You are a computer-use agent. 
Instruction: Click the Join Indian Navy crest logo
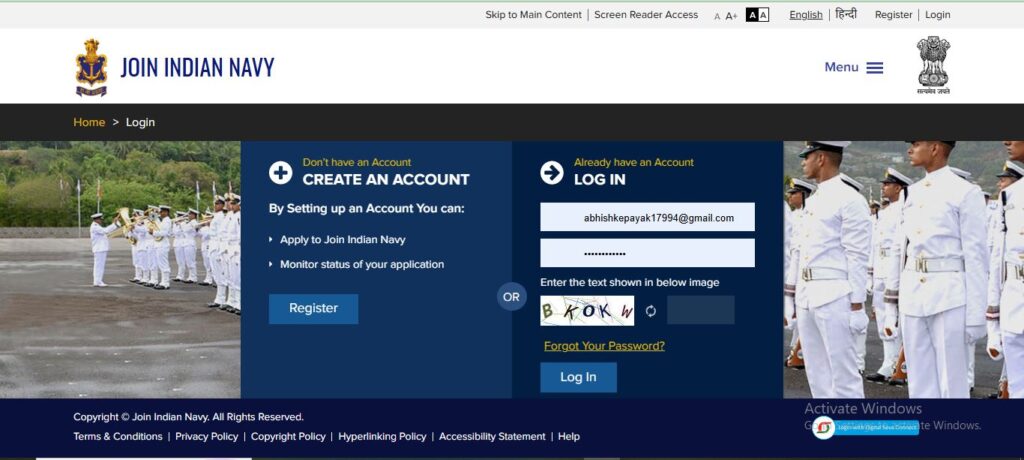point(91,68)
